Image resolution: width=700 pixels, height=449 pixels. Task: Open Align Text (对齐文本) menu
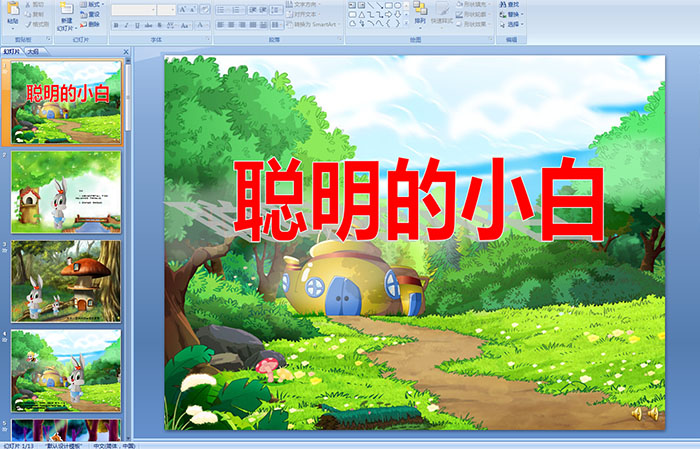[x=303, y=14]
